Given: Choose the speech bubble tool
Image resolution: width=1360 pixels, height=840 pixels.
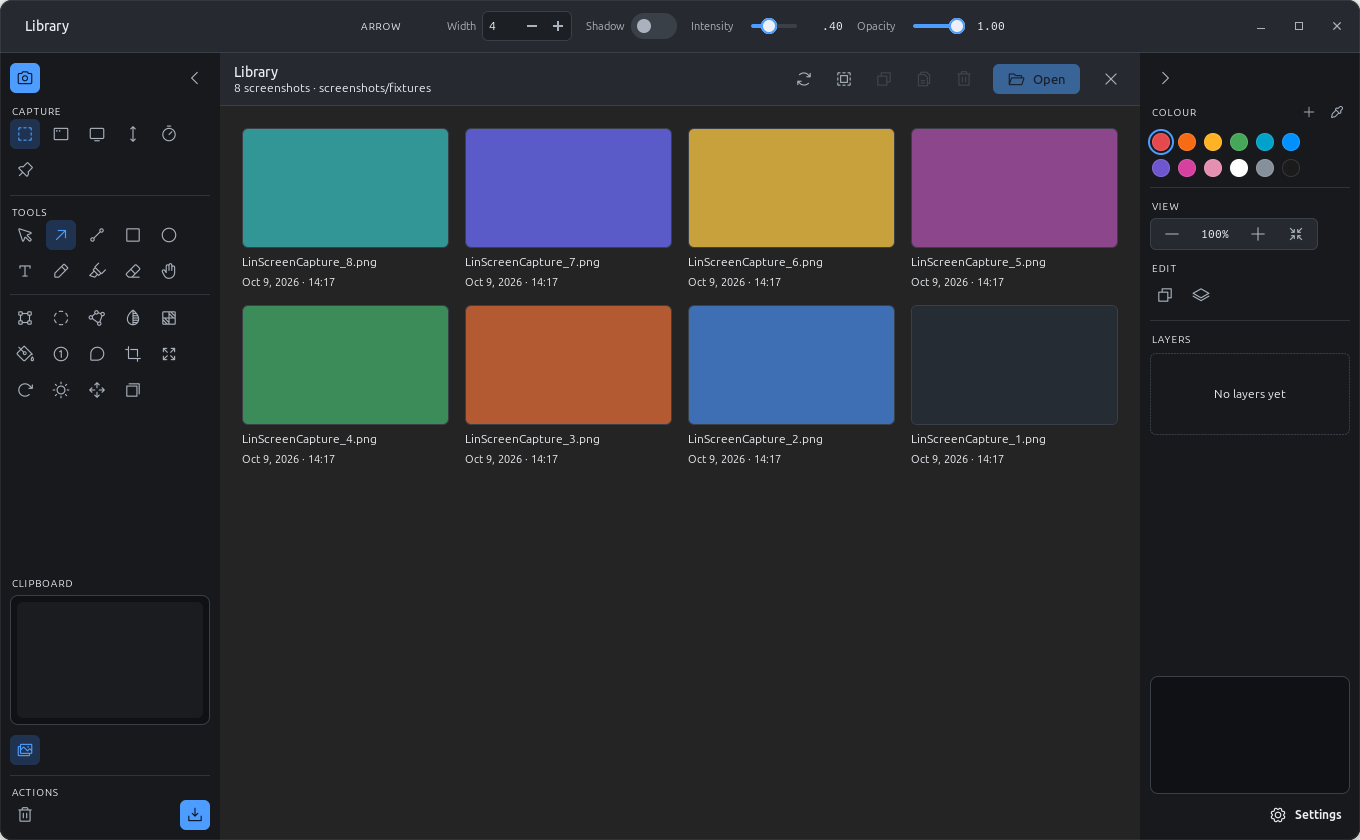Looking at the screenshot, I should click(x=97, y=354).
